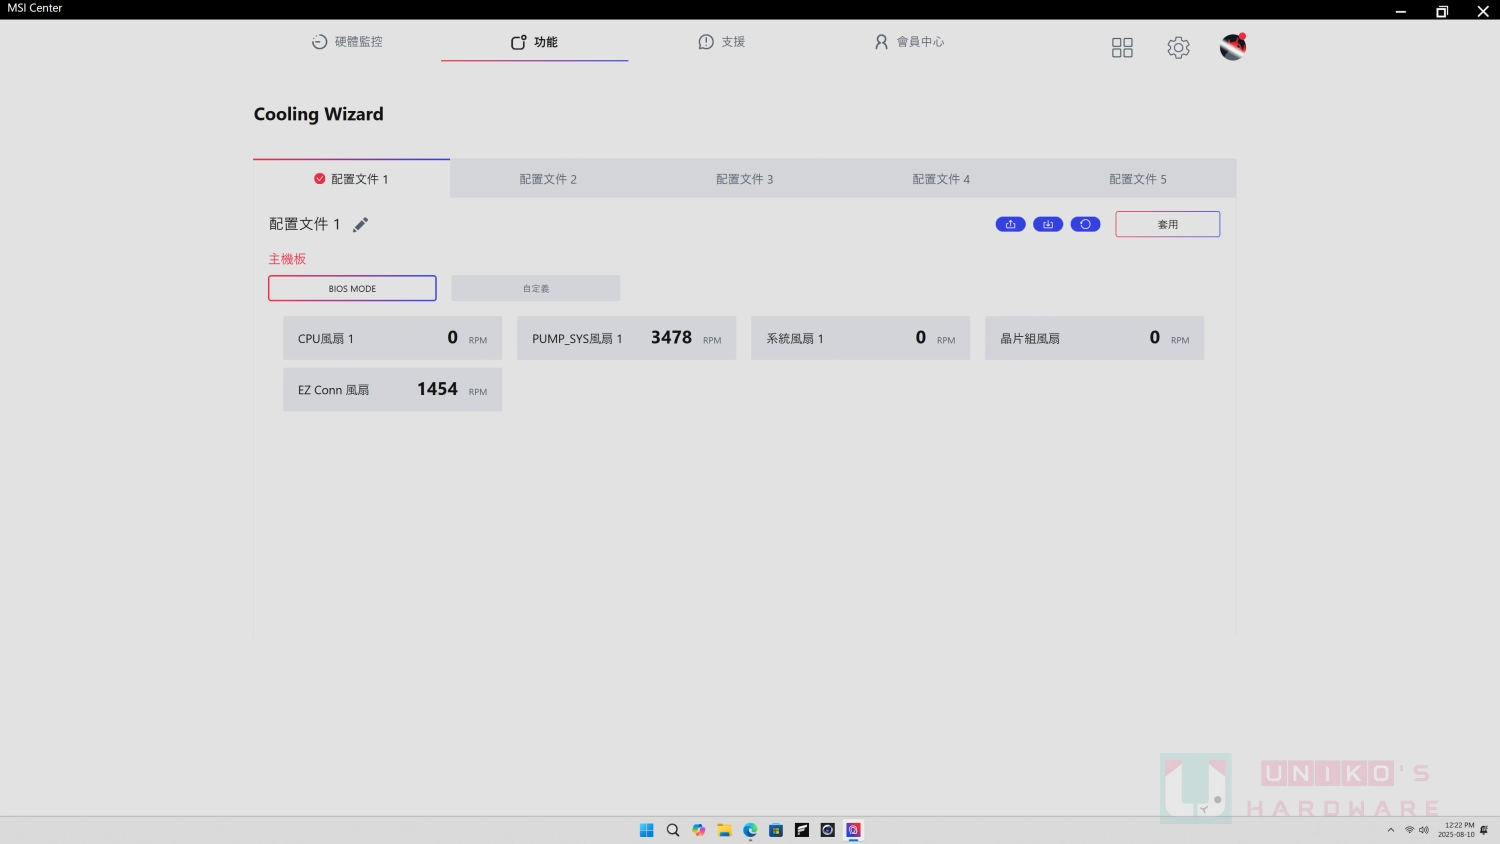The image size is (1500, 844).
Task: Open the notification bell in tray
Action: click(1484, 830)
